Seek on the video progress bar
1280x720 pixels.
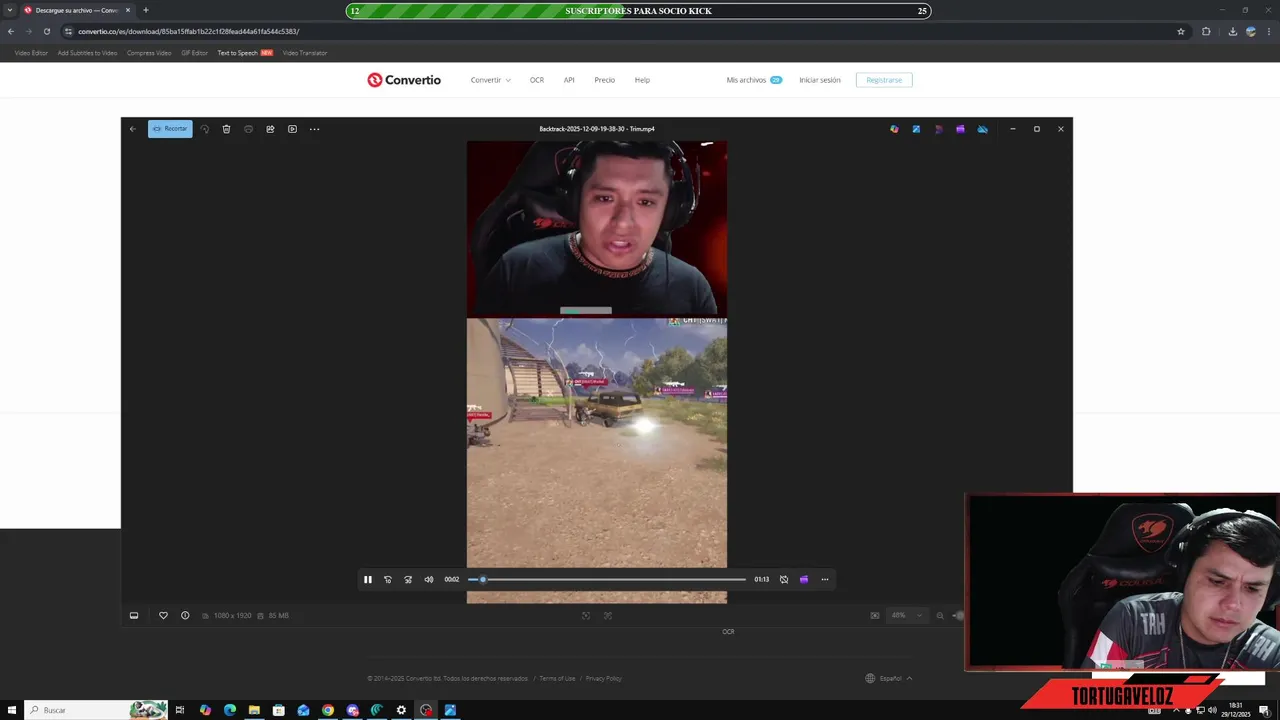pos(607,579)
